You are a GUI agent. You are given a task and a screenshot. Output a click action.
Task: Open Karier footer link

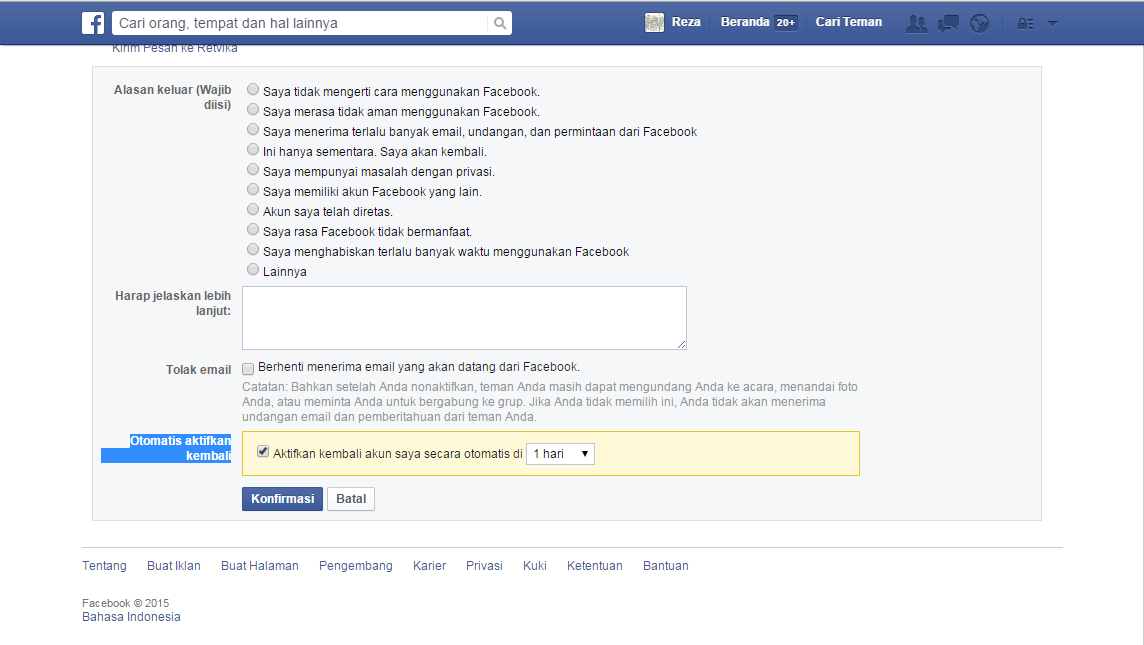[x=429, y=565]
